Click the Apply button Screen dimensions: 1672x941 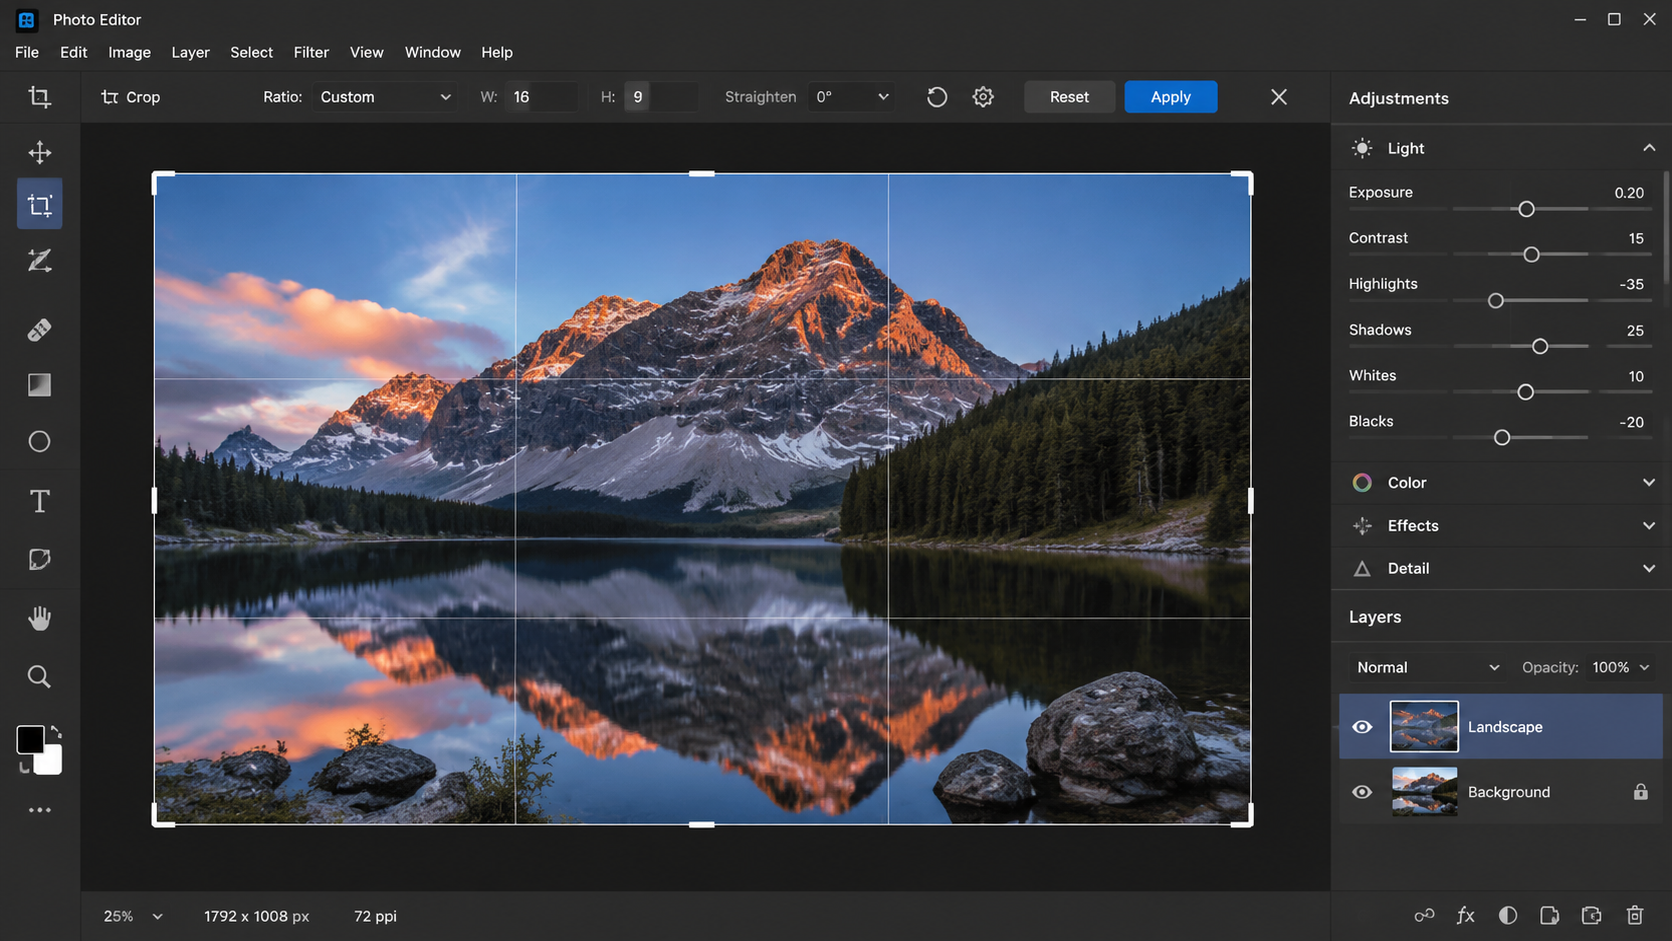1171,97
